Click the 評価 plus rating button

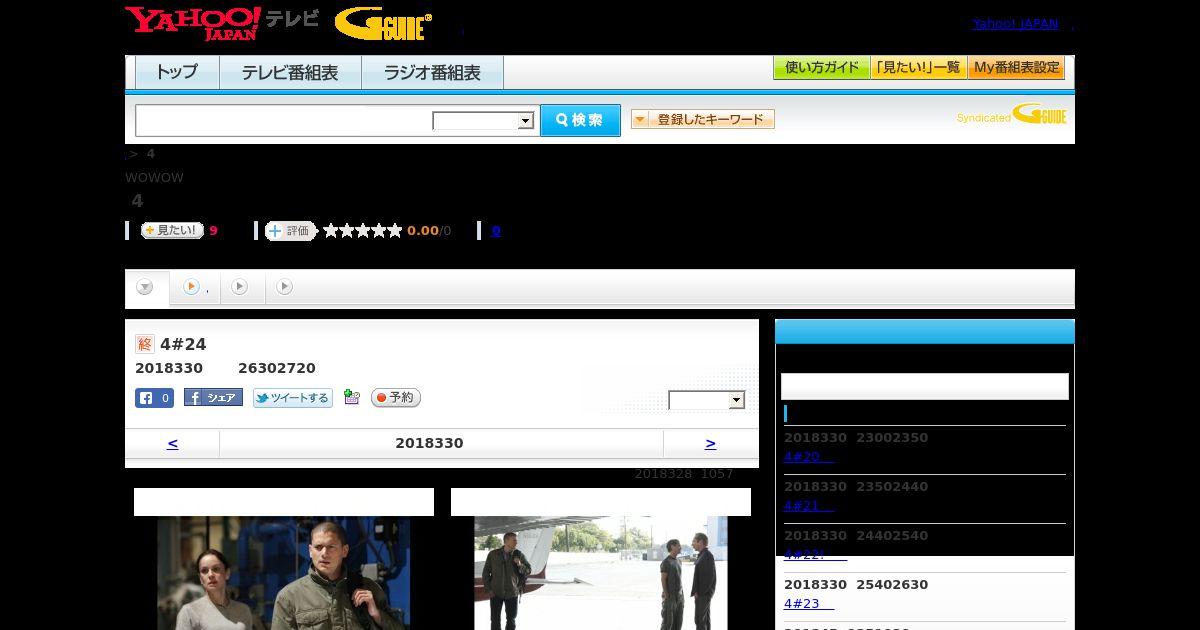(291, 231)
